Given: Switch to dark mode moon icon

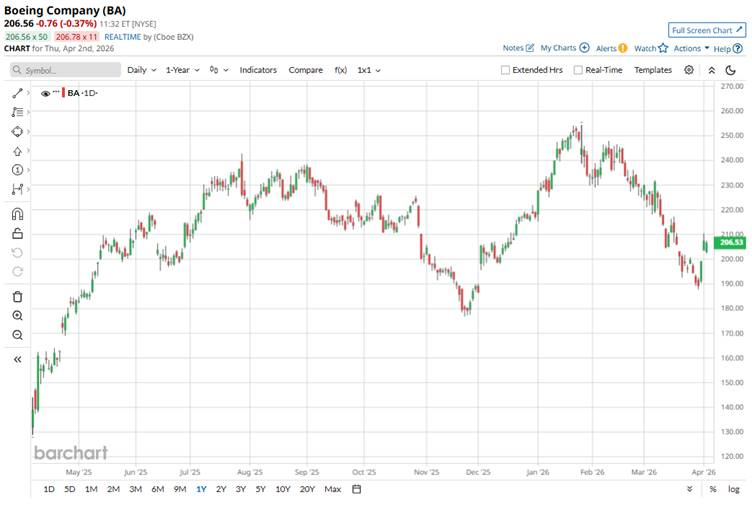Looking at the screenshot, I should click(733, 70).
